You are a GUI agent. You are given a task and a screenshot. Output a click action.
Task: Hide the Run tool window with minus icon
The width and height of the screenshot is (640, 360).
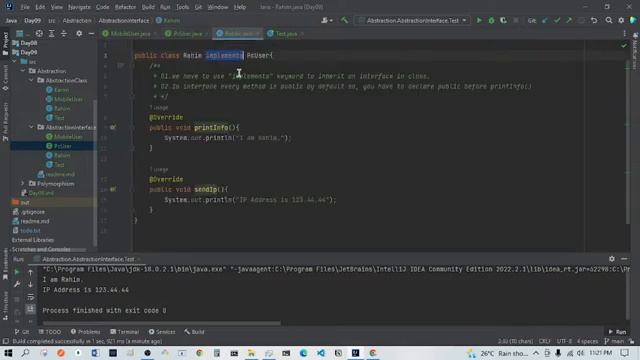(x=624, y=259)
